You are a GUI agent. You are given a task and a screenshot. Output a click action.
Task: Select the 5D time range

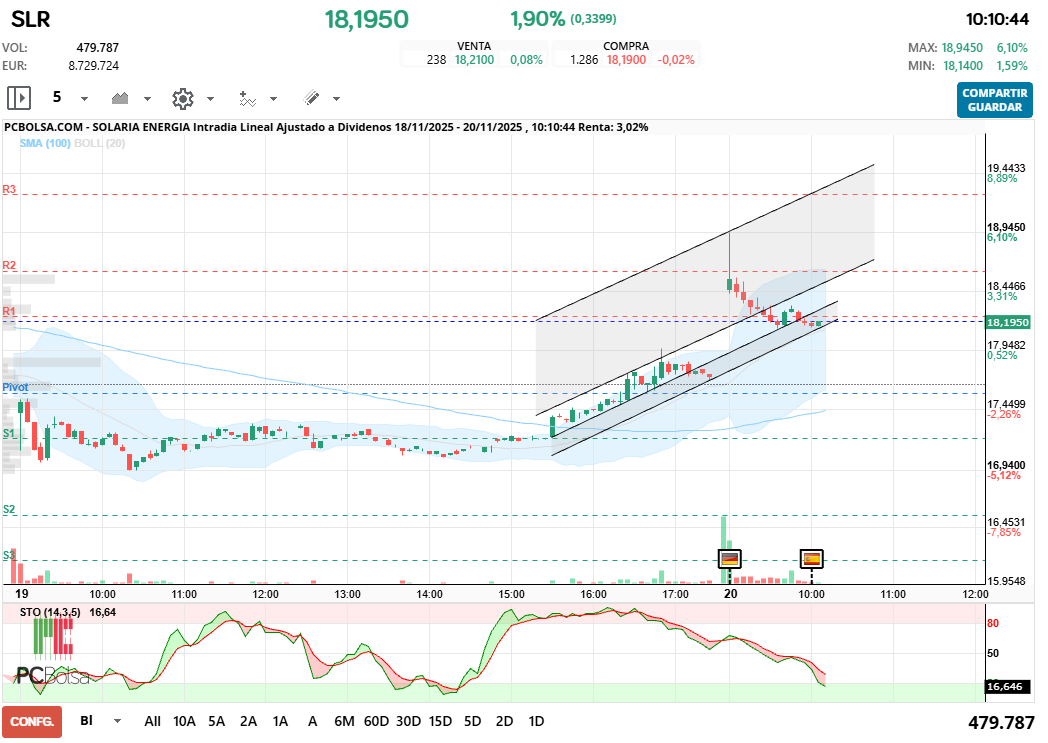(473, 722)
